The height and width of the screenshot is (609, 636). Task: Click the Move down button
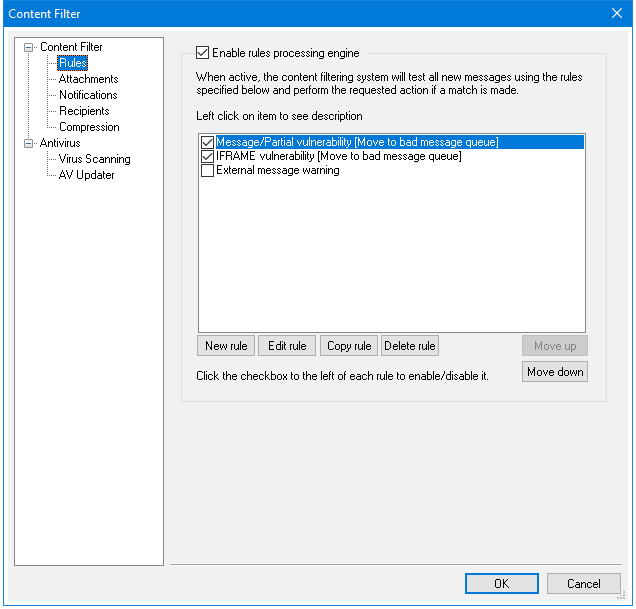point(555,372)
